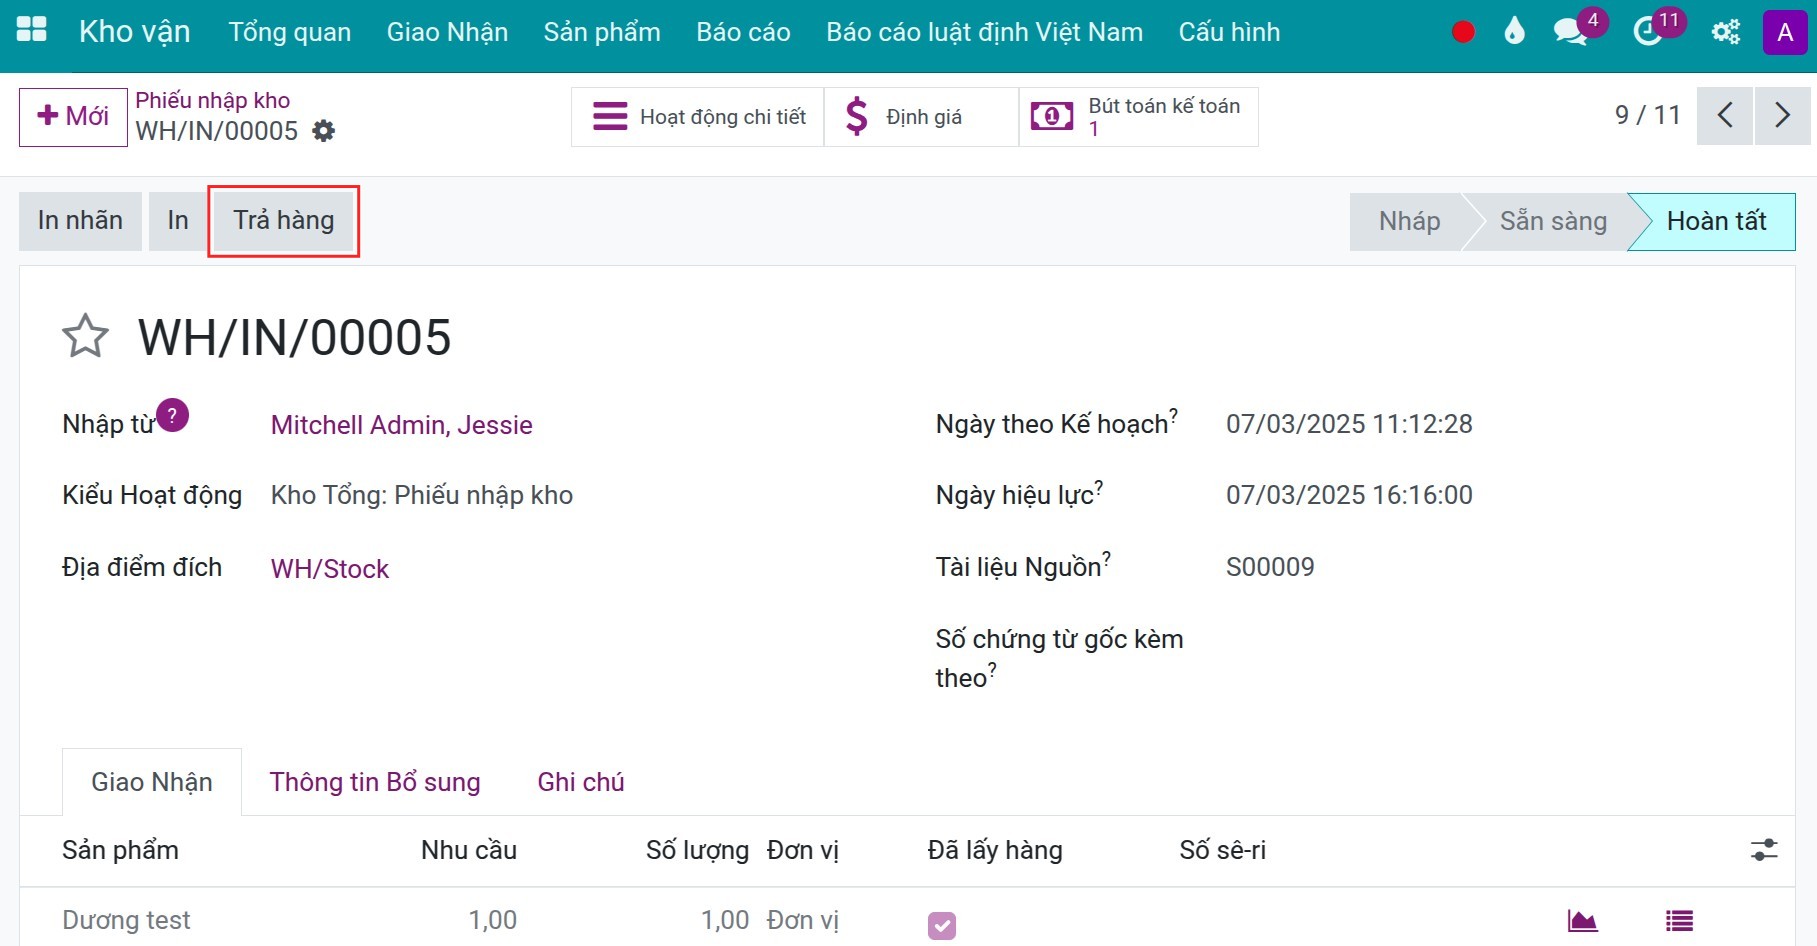
Task: Click the Sẵn sàng status stage
Action: (x=1553, y=221)
